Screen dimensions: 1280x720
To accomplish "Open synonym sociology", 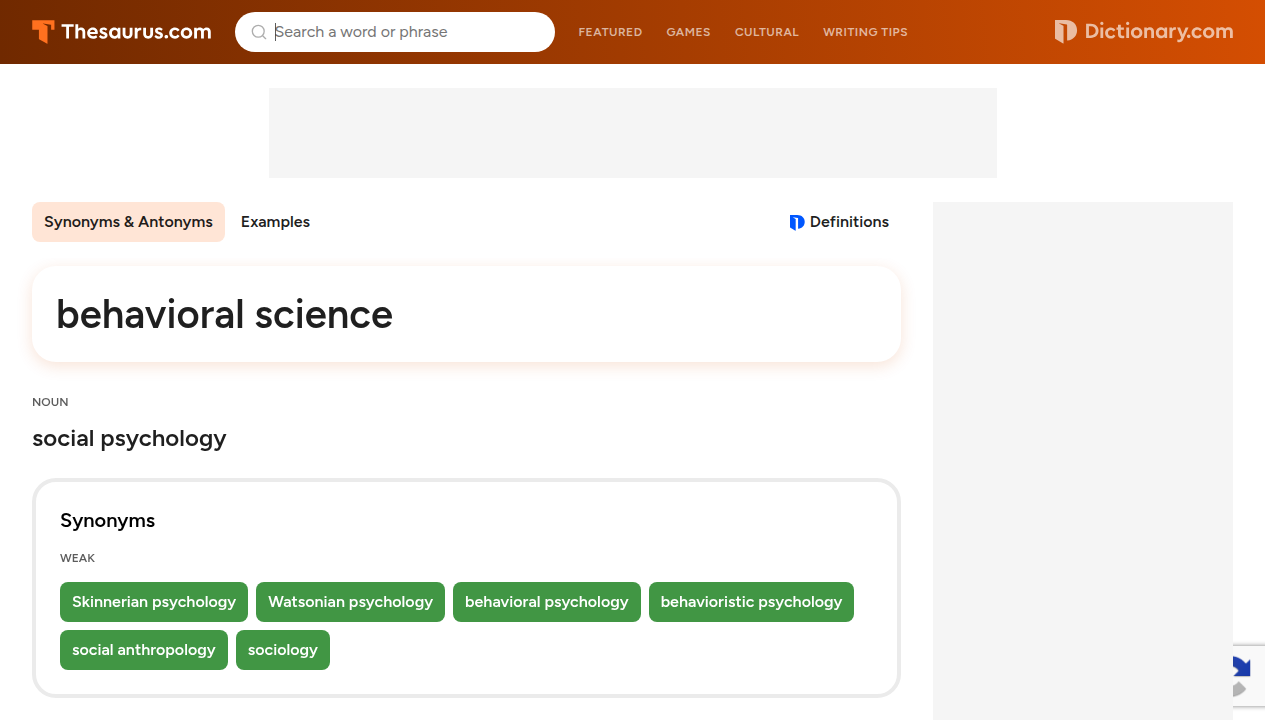I will pos(283,650).
